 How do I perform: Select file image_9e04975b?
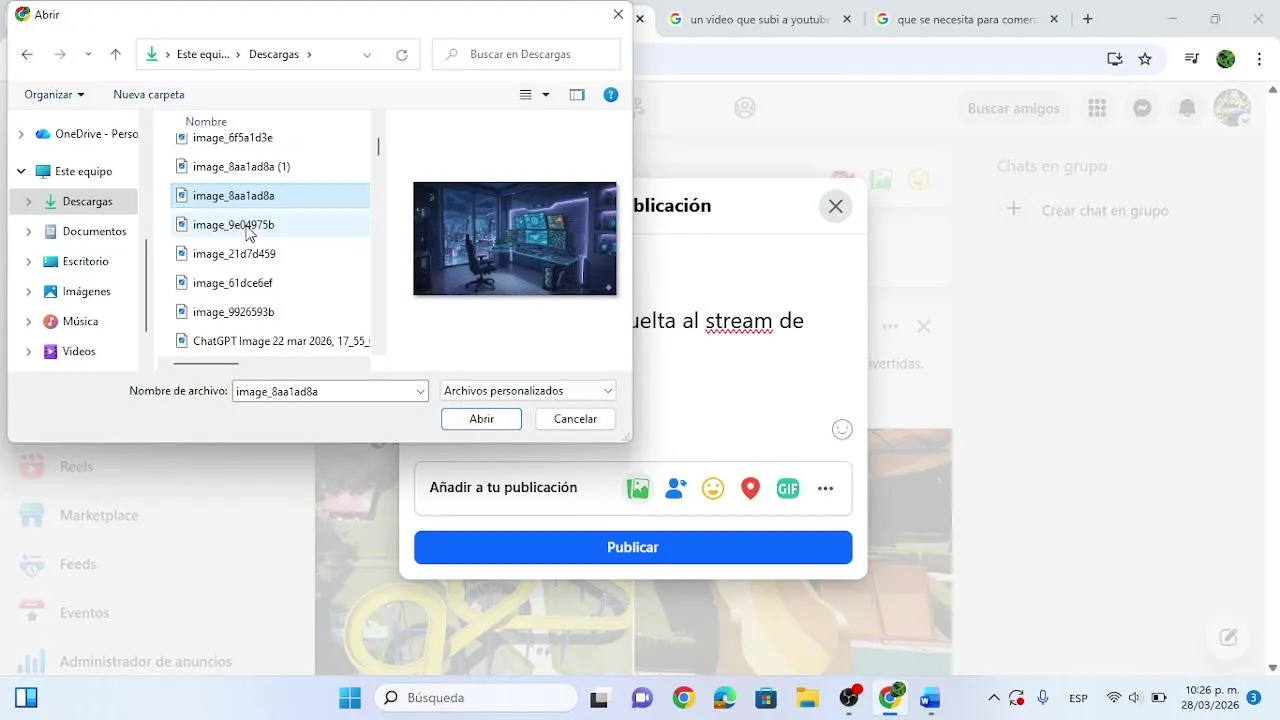pos(272,224)
